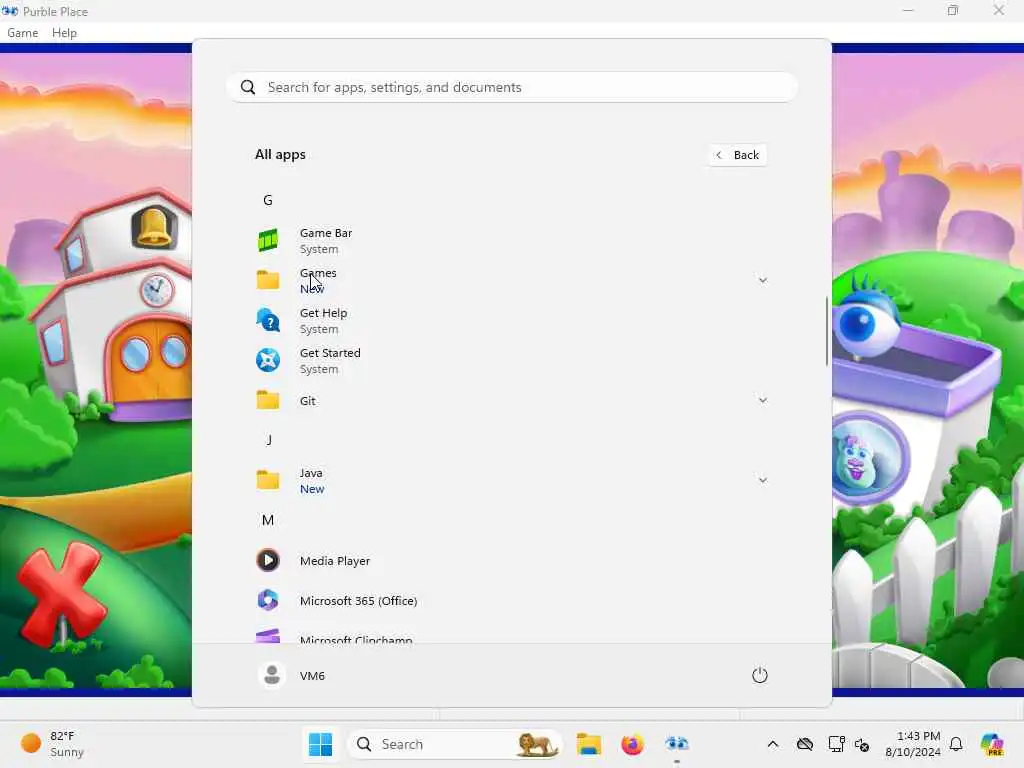The width and height of the screenshot is (1024, 768).
Task: Click the M letter header in app list
Action: (x=268, y=520)
